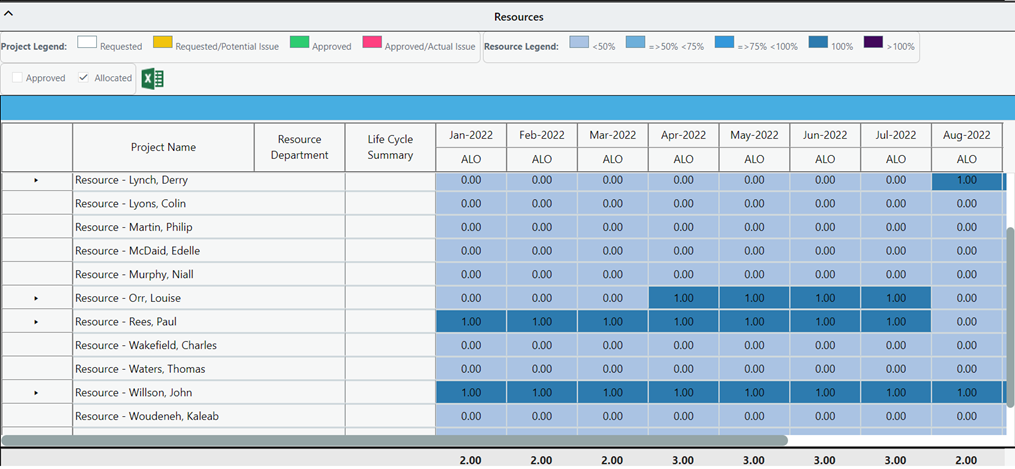Select the Resource - Woudeneh, Kaleab row name
1015x469 pixels.
[146, 416]
